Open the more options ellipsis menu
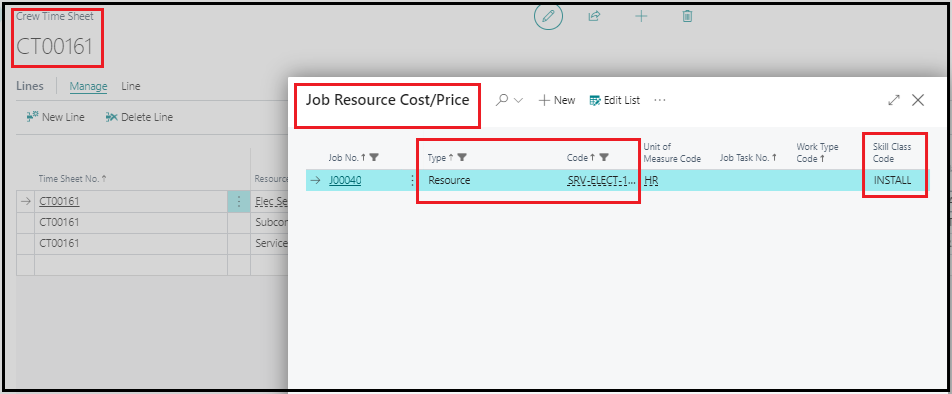This screenshot has height=394, width=952. tap(660, 101)
